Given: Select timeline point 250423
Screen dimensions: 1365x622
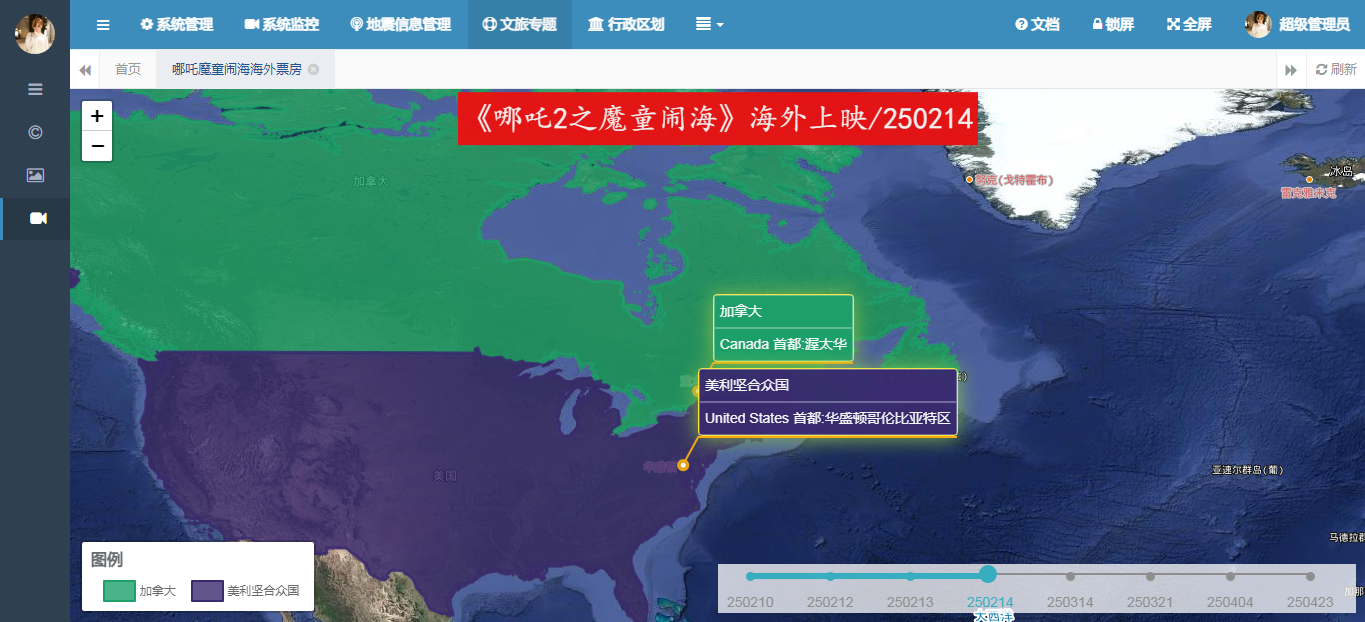Looking at the screenshot, I should pyautogui.click(x=1310, y=576).
